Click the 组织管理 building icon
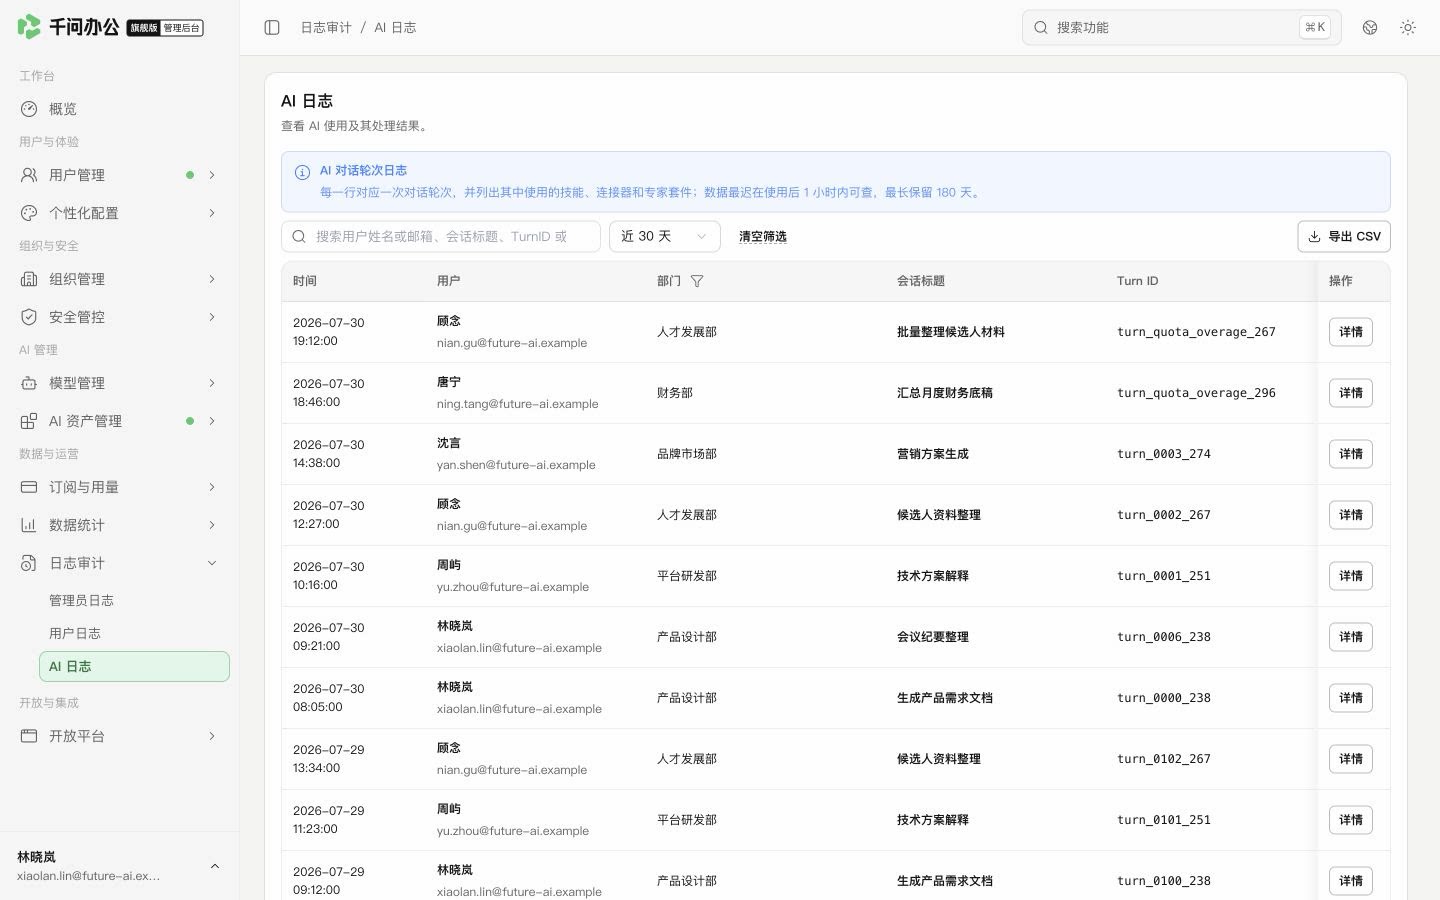The height and width of the screenshot is (900, 1440). pyautogui.click(x=29, y=279)
